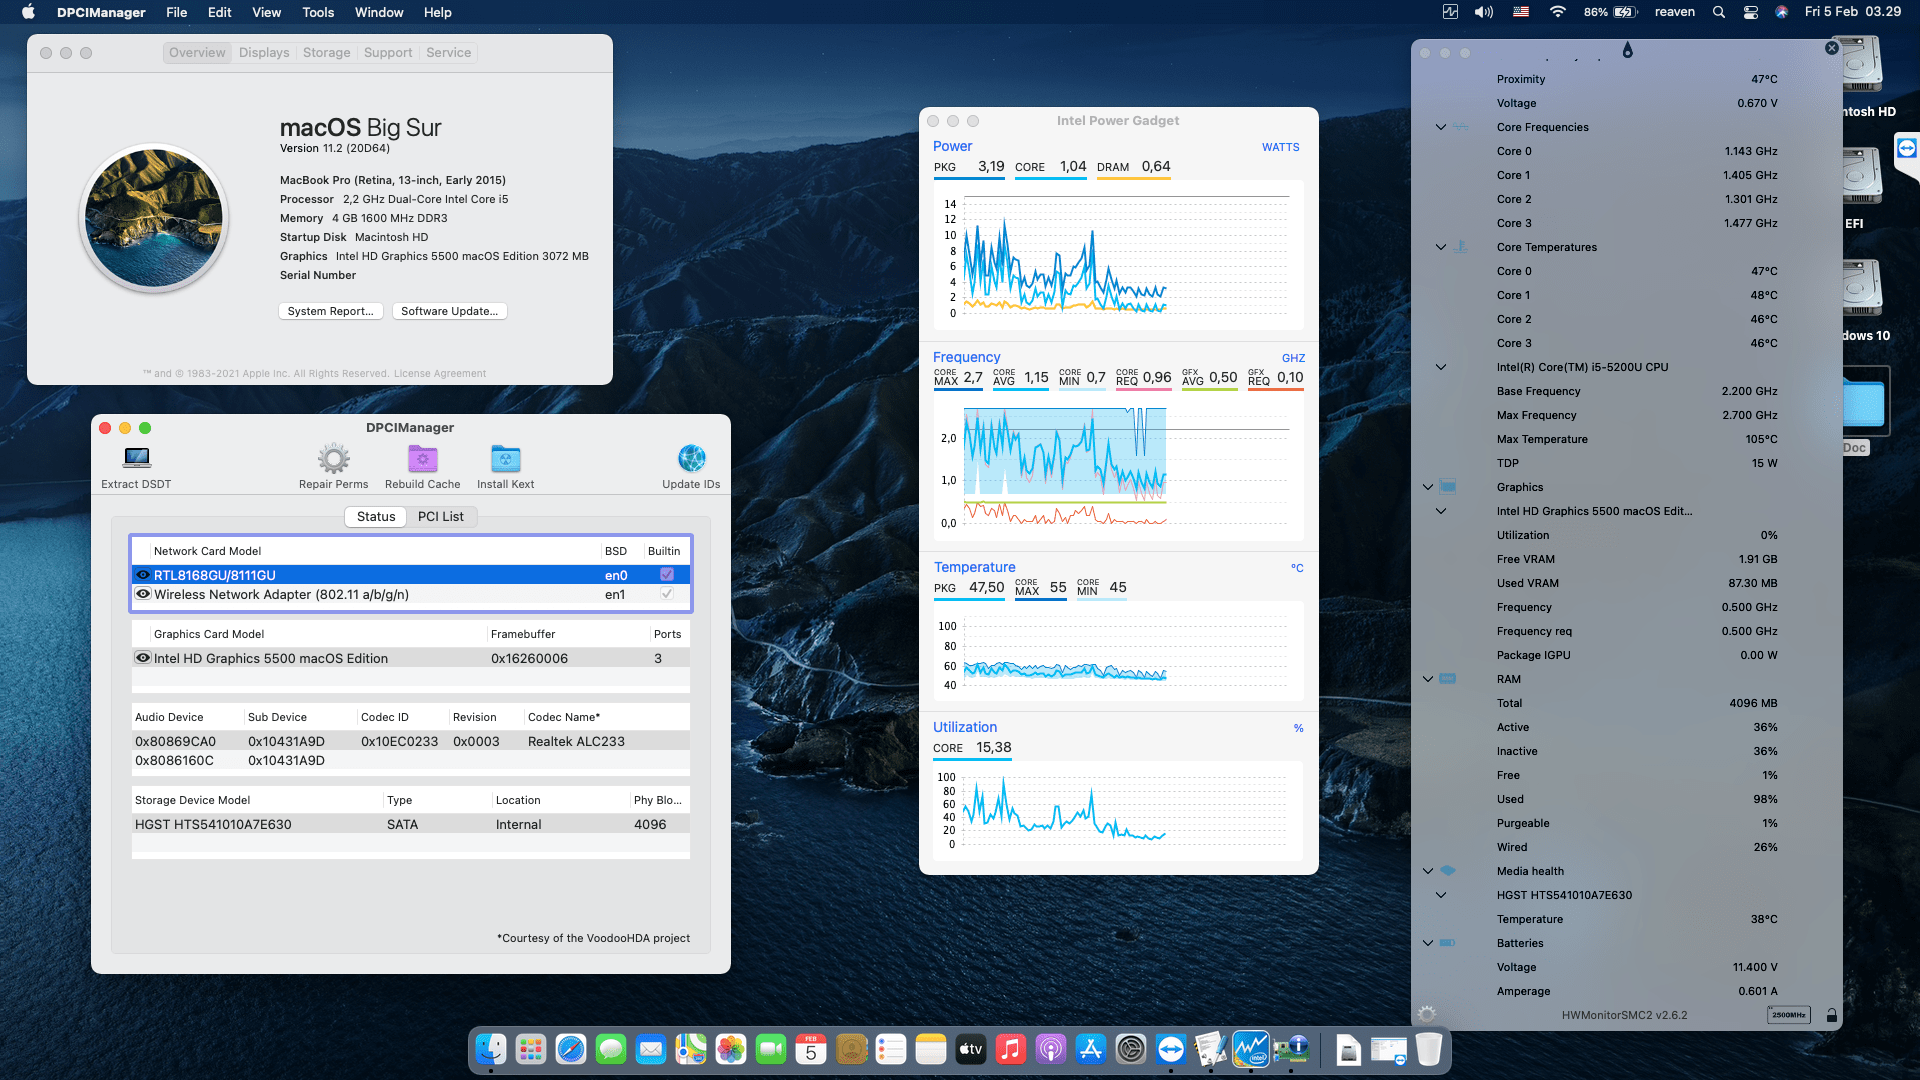Open Podcasts from the Dock

pos(1051,1049)
